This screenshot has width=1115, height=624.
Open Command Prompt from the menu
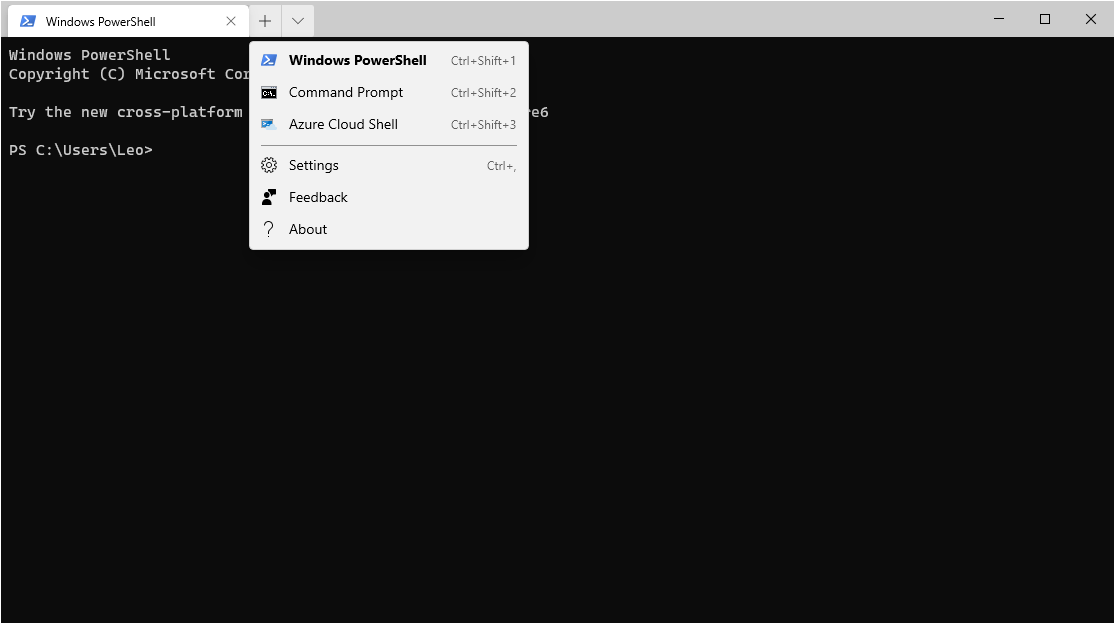click(x=345, y=92)
